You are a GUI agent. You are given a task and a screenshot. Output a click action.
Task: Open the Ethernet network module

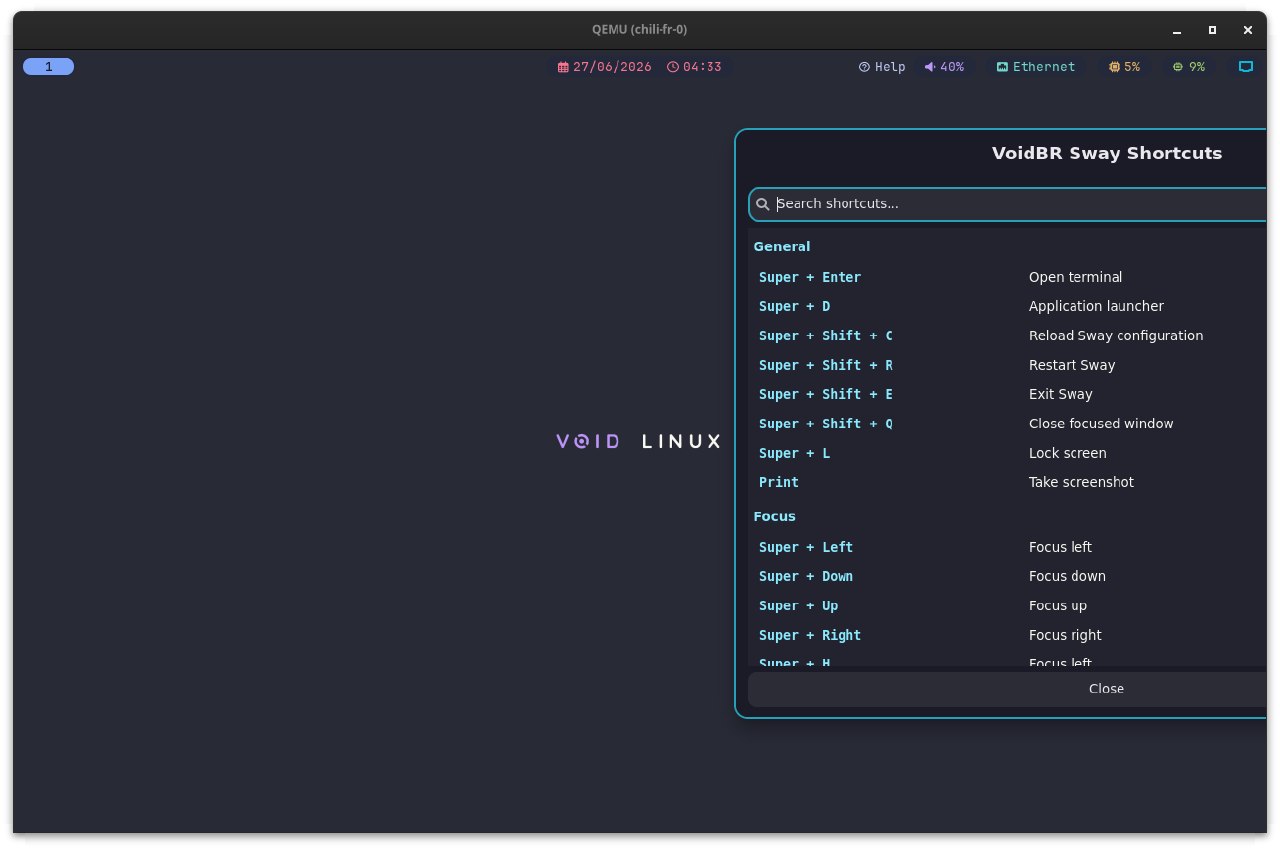[x=1036, y=67]
